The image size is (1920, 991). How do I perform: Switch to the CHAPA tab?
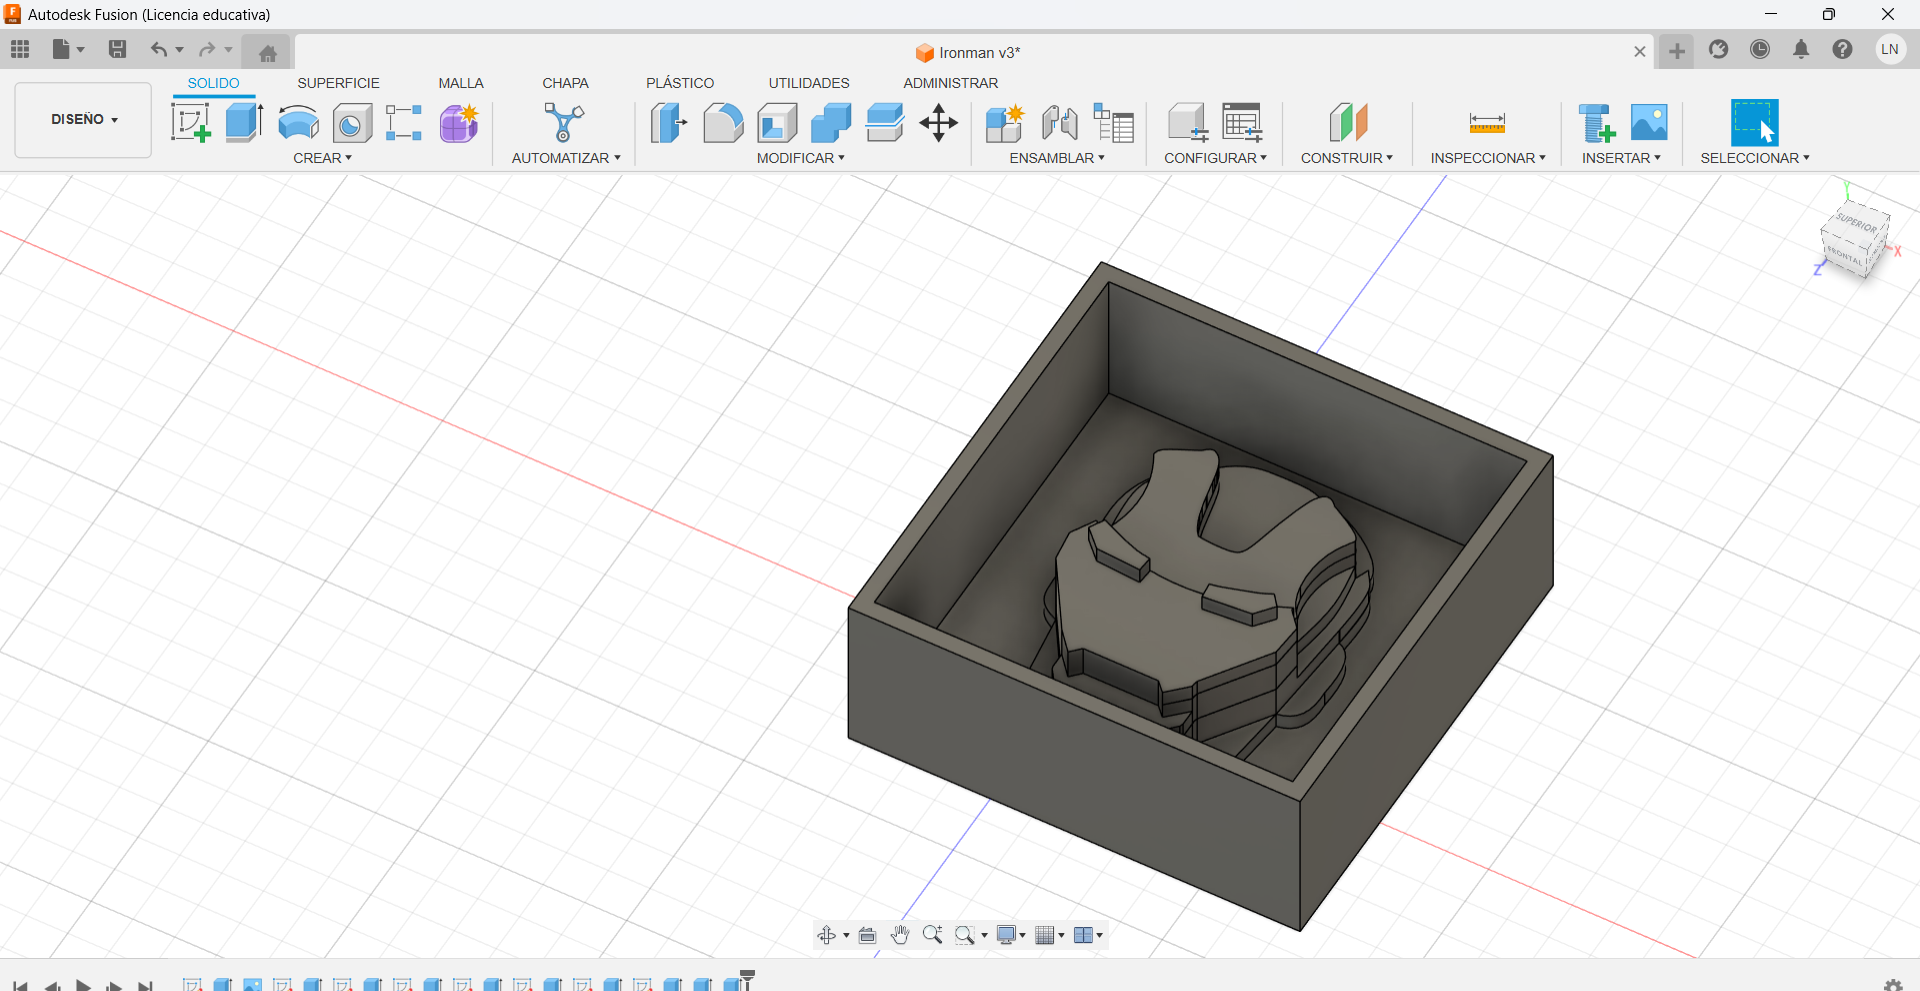[x=566, y=83]
